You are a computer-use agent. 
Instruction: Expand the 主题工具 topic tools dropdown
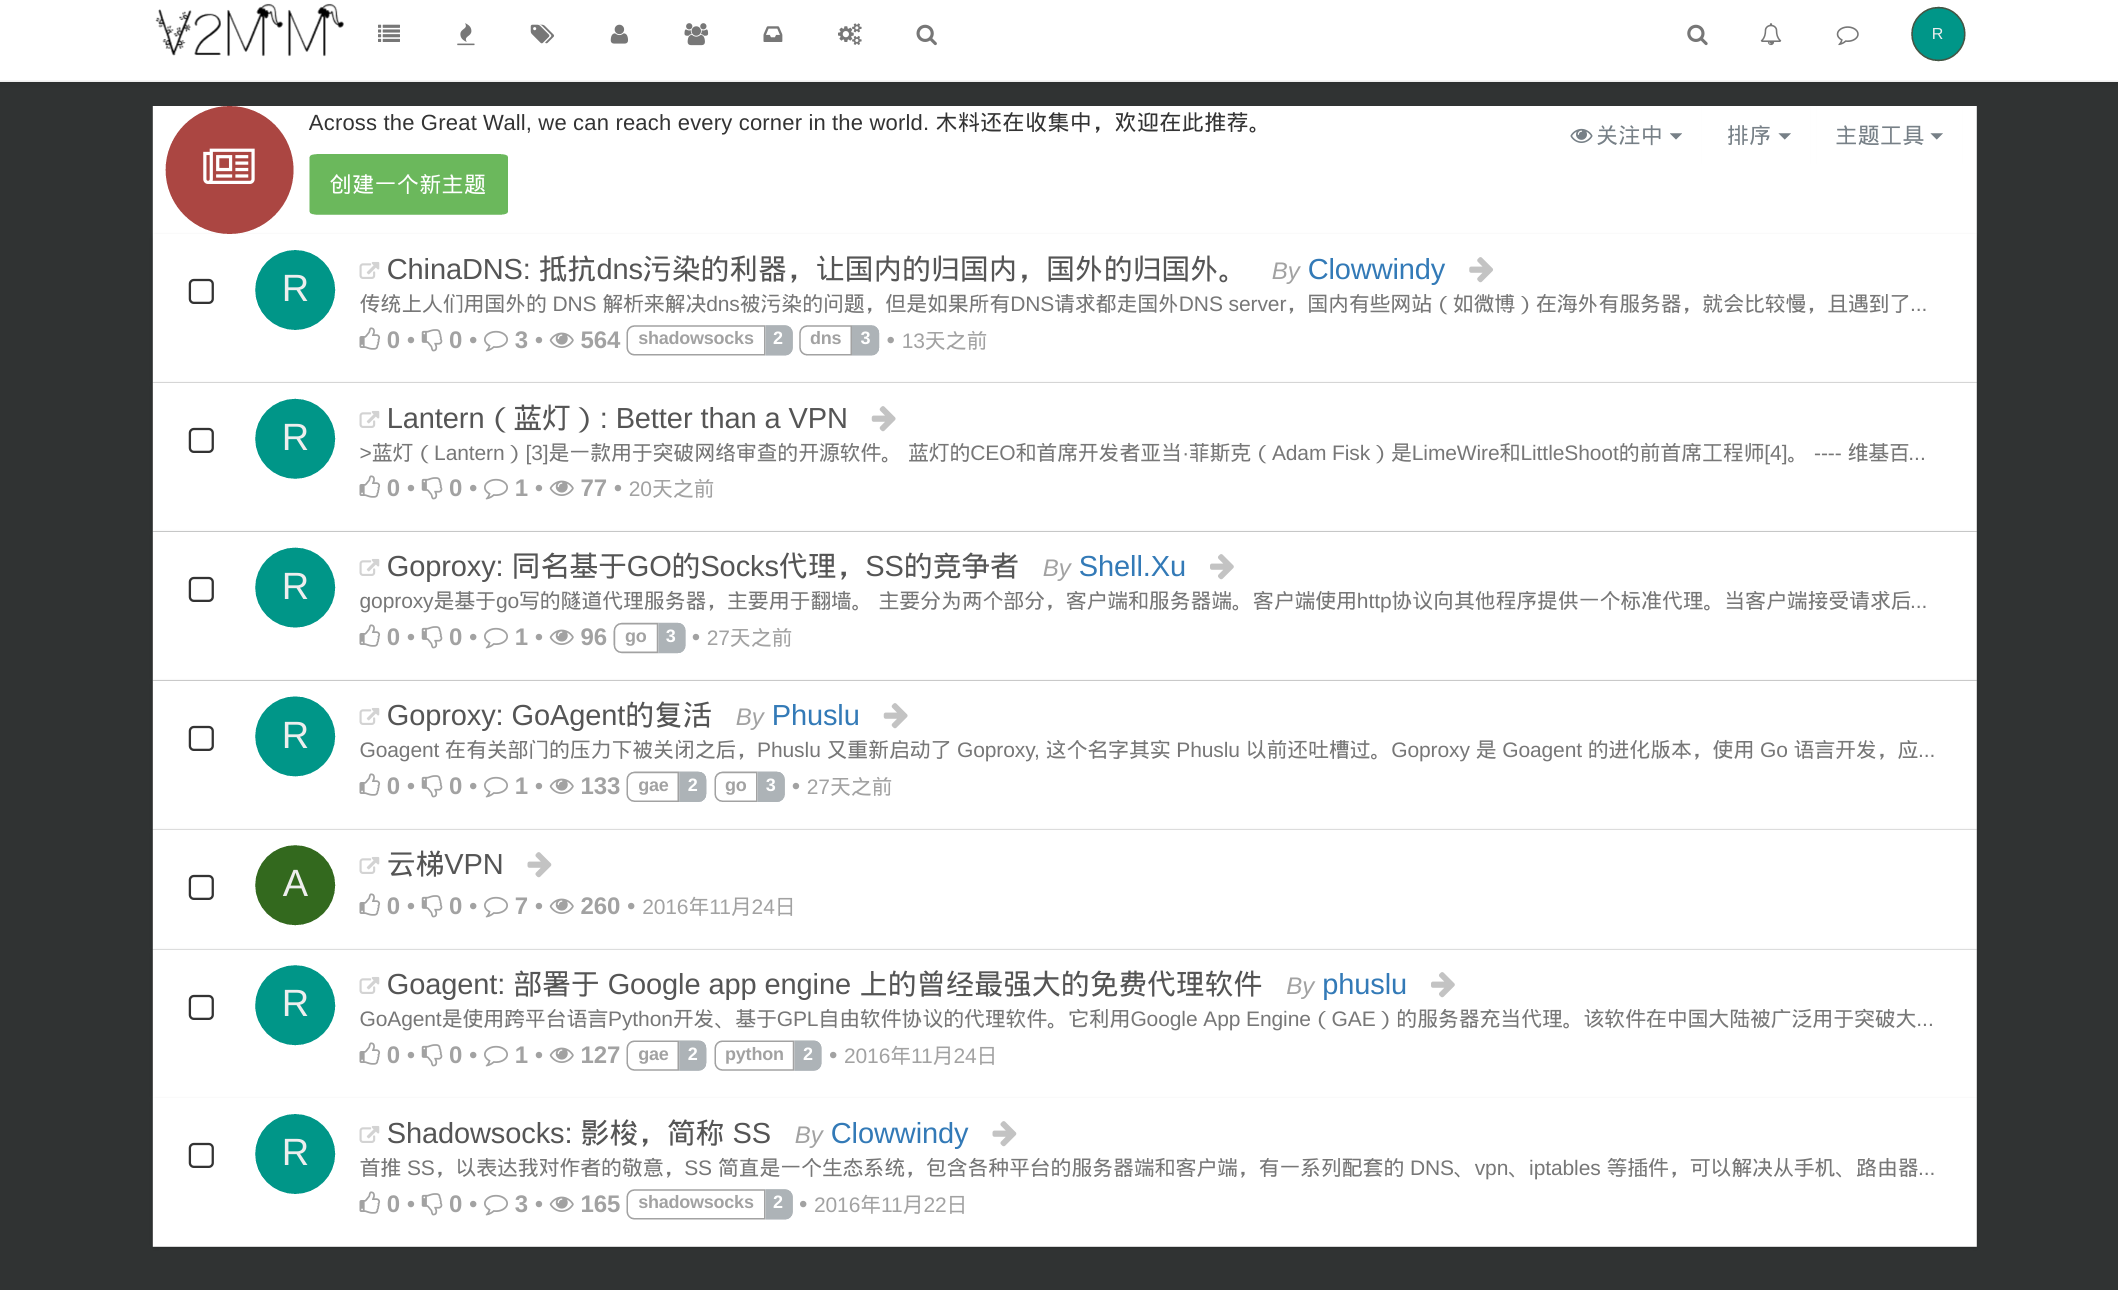pos(1888,135)
